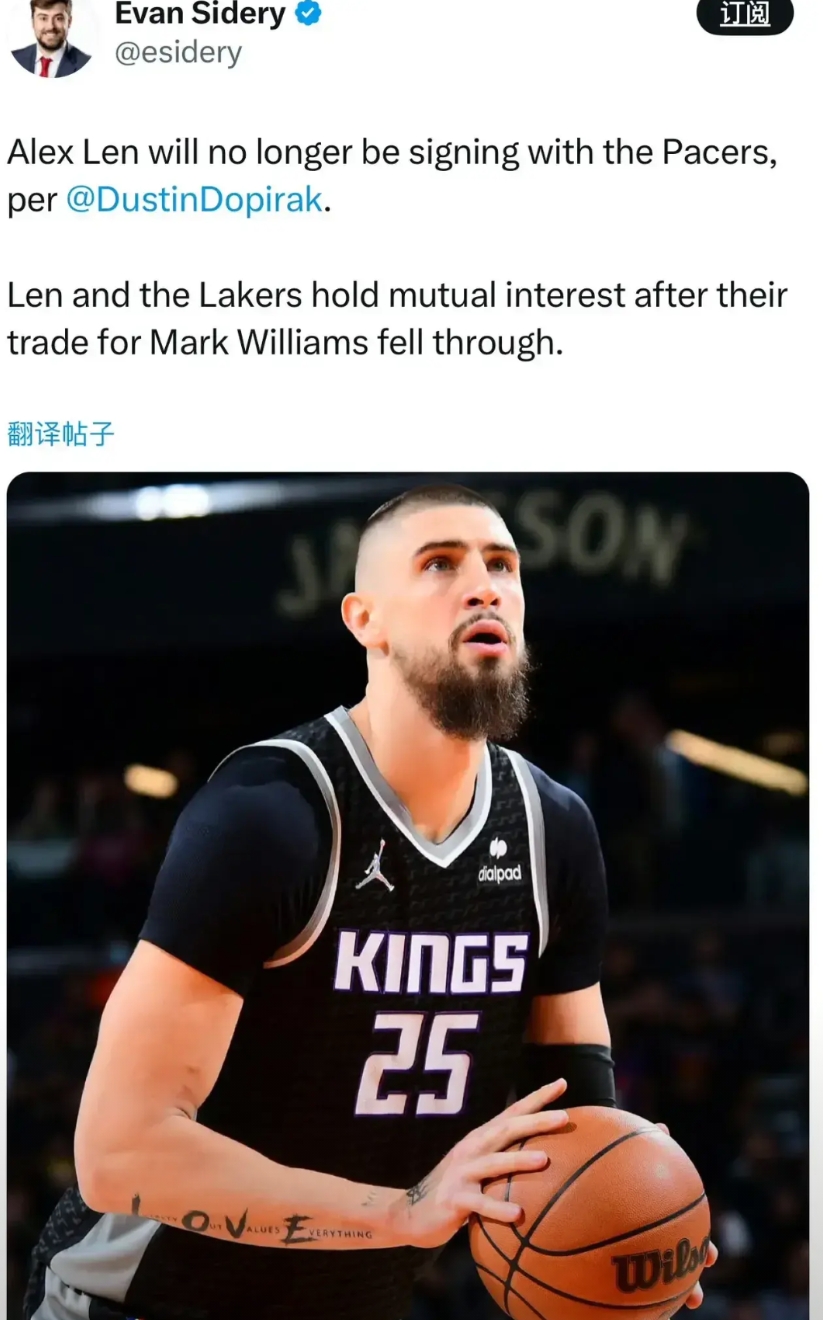Click the 翻译帖子 translate post link
Image resolution: width=823 pixels, height=1320 pixels.
[61, 433]
